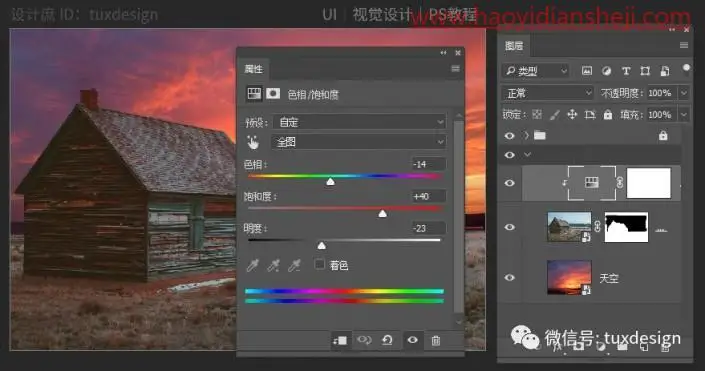Filter layers by adjustment layers icon
705x371 pixels.
607,71
